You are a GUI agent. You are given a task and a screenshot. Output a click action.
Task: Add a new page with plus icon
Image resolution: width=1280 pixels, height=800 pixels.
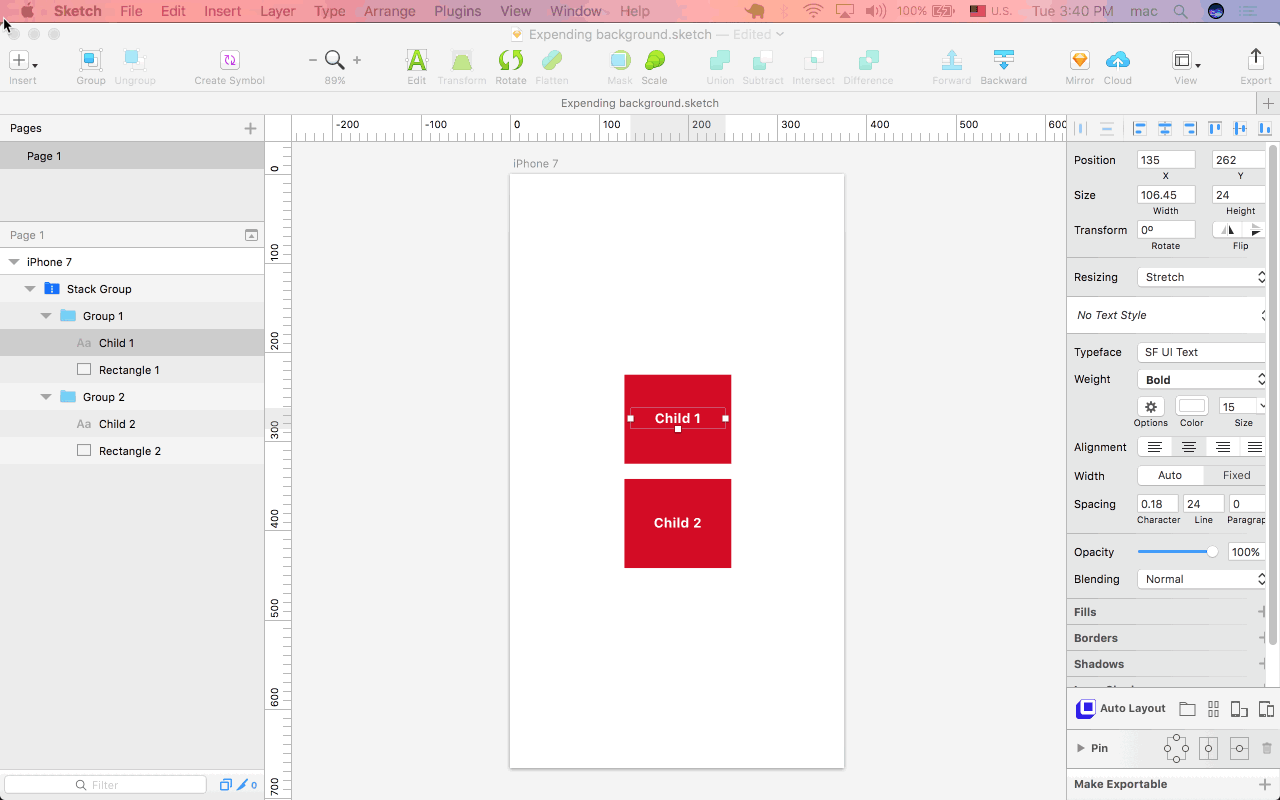coord(250,128)
